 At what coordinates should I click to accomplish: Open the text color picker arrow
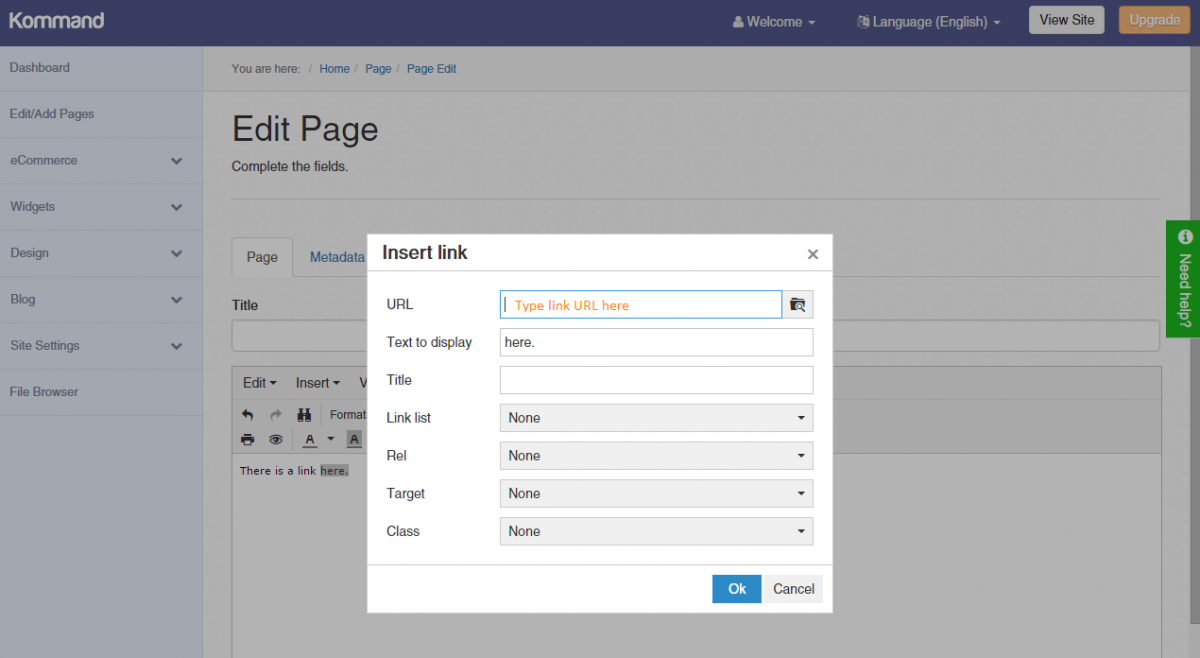click(x=331, y=439)
